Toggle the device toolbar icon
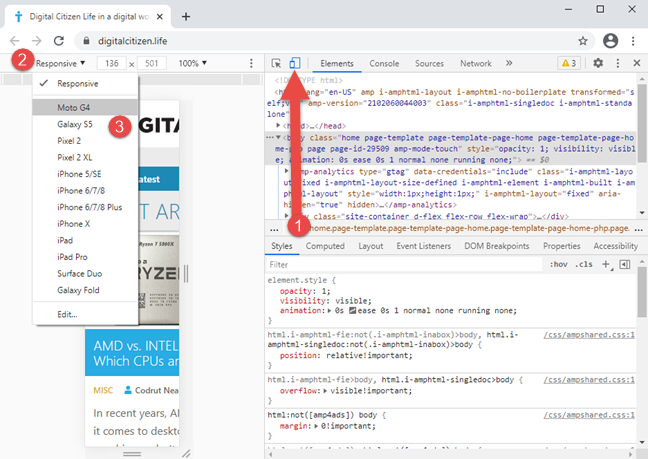 click(x=295, y=63)
